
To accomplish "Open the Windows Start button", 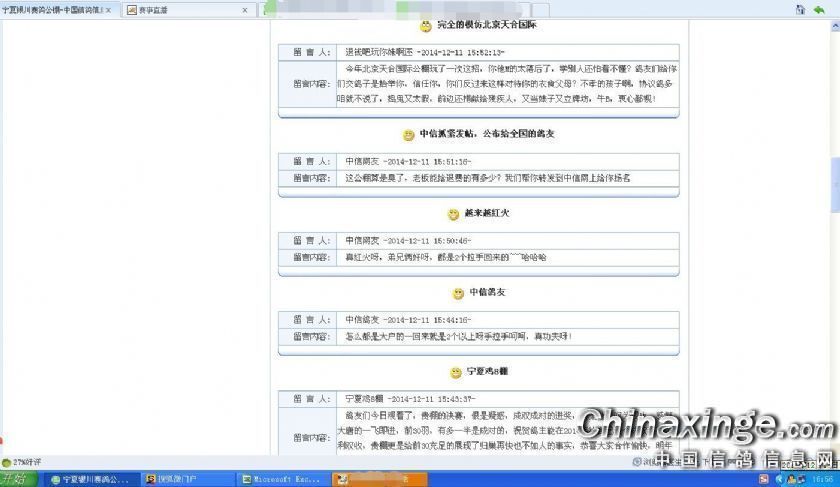I will click(14, 480).
